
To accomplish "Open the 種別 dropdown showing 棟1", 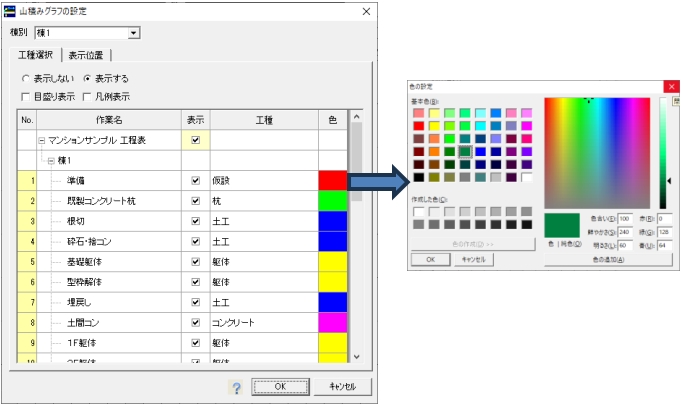I will coord(134,33).
